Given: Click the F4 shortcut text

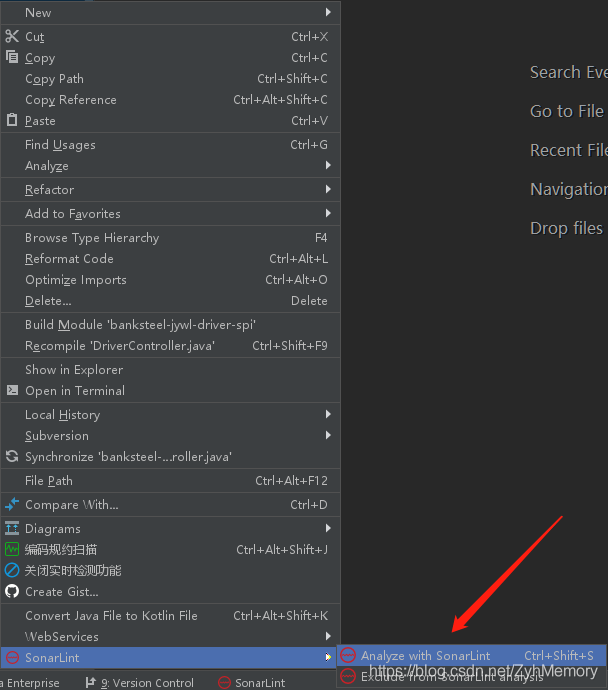Looking at the screenshot, I should [x=321, y=238].
